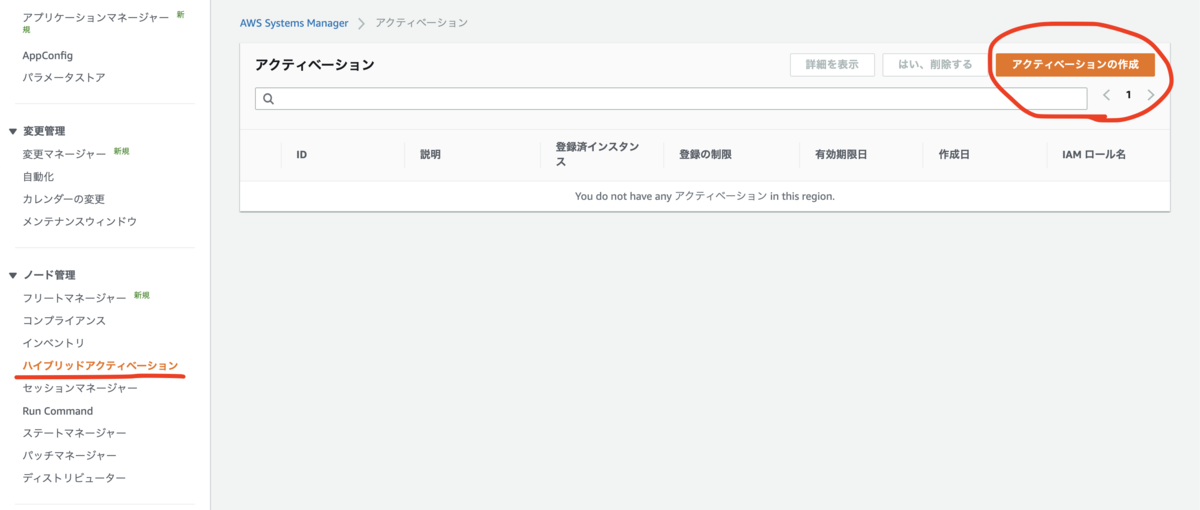The image size is (1200, 510).
Task: Open セッションマネージャー in sidebar
Action: pos(80,388)
